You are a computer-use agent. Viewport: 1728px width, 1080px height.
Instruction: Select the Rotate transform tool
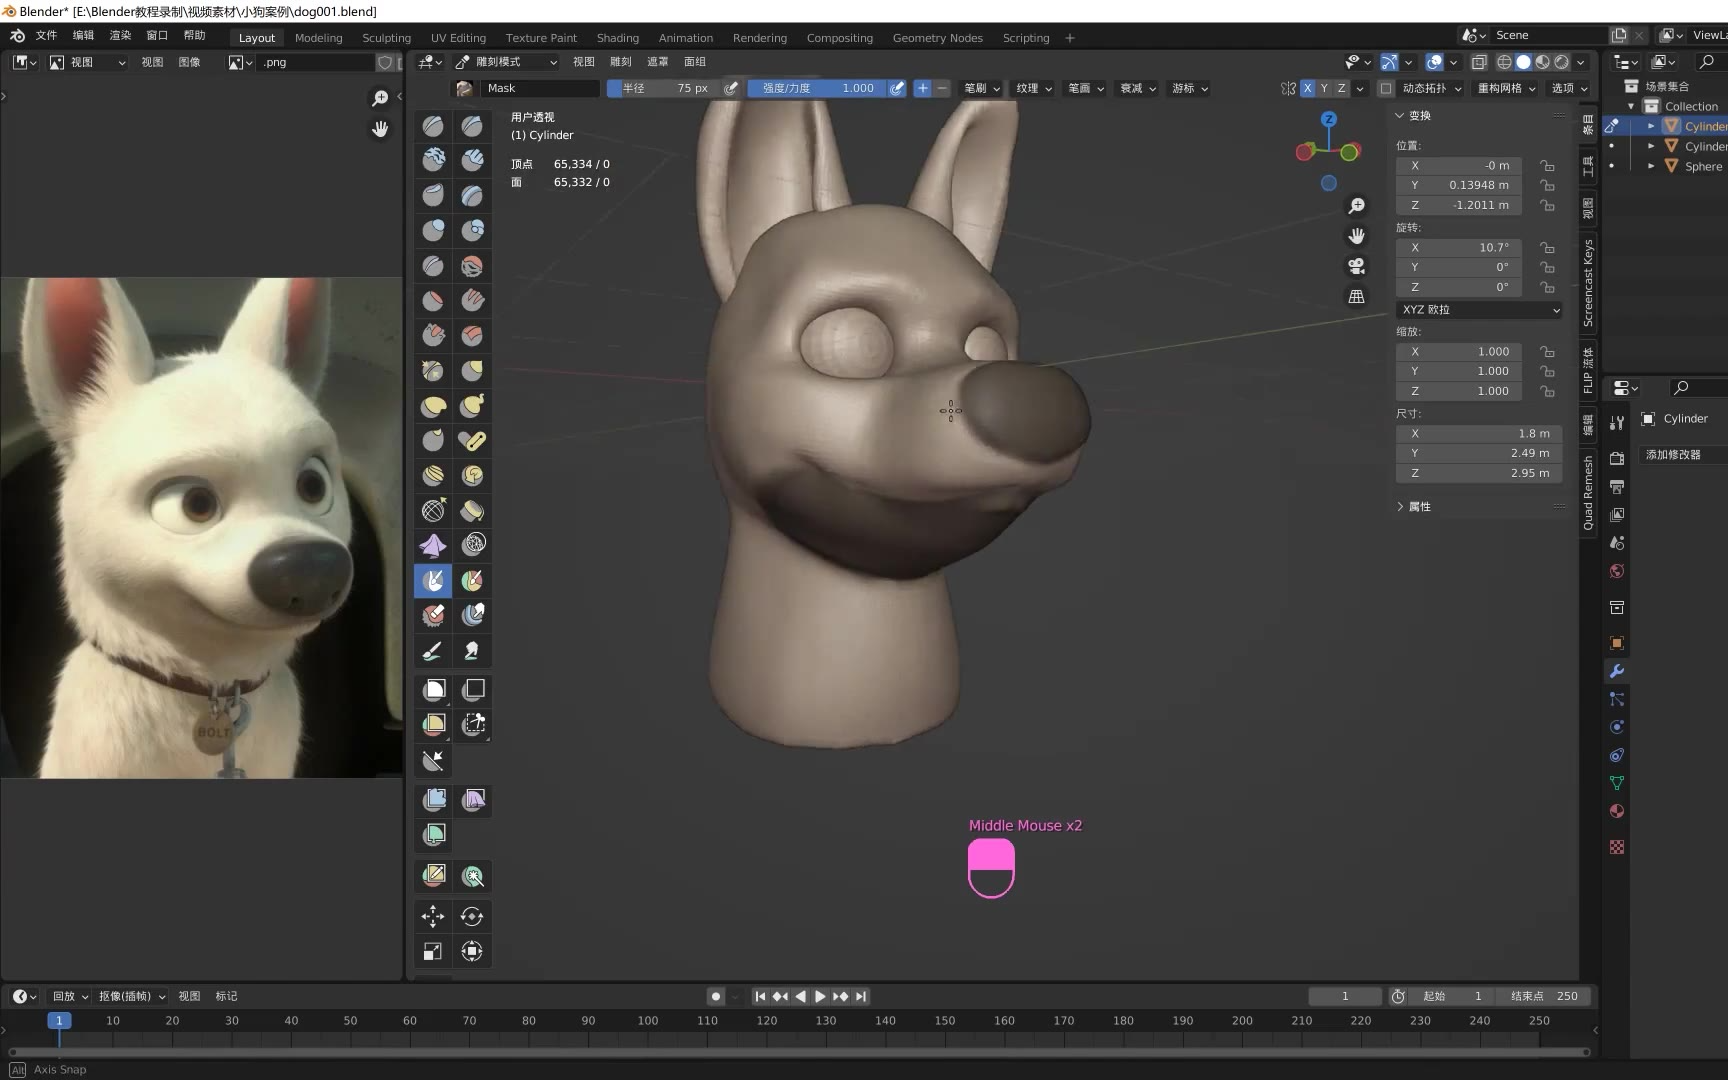pyautogui.click(x=473, y=916)
